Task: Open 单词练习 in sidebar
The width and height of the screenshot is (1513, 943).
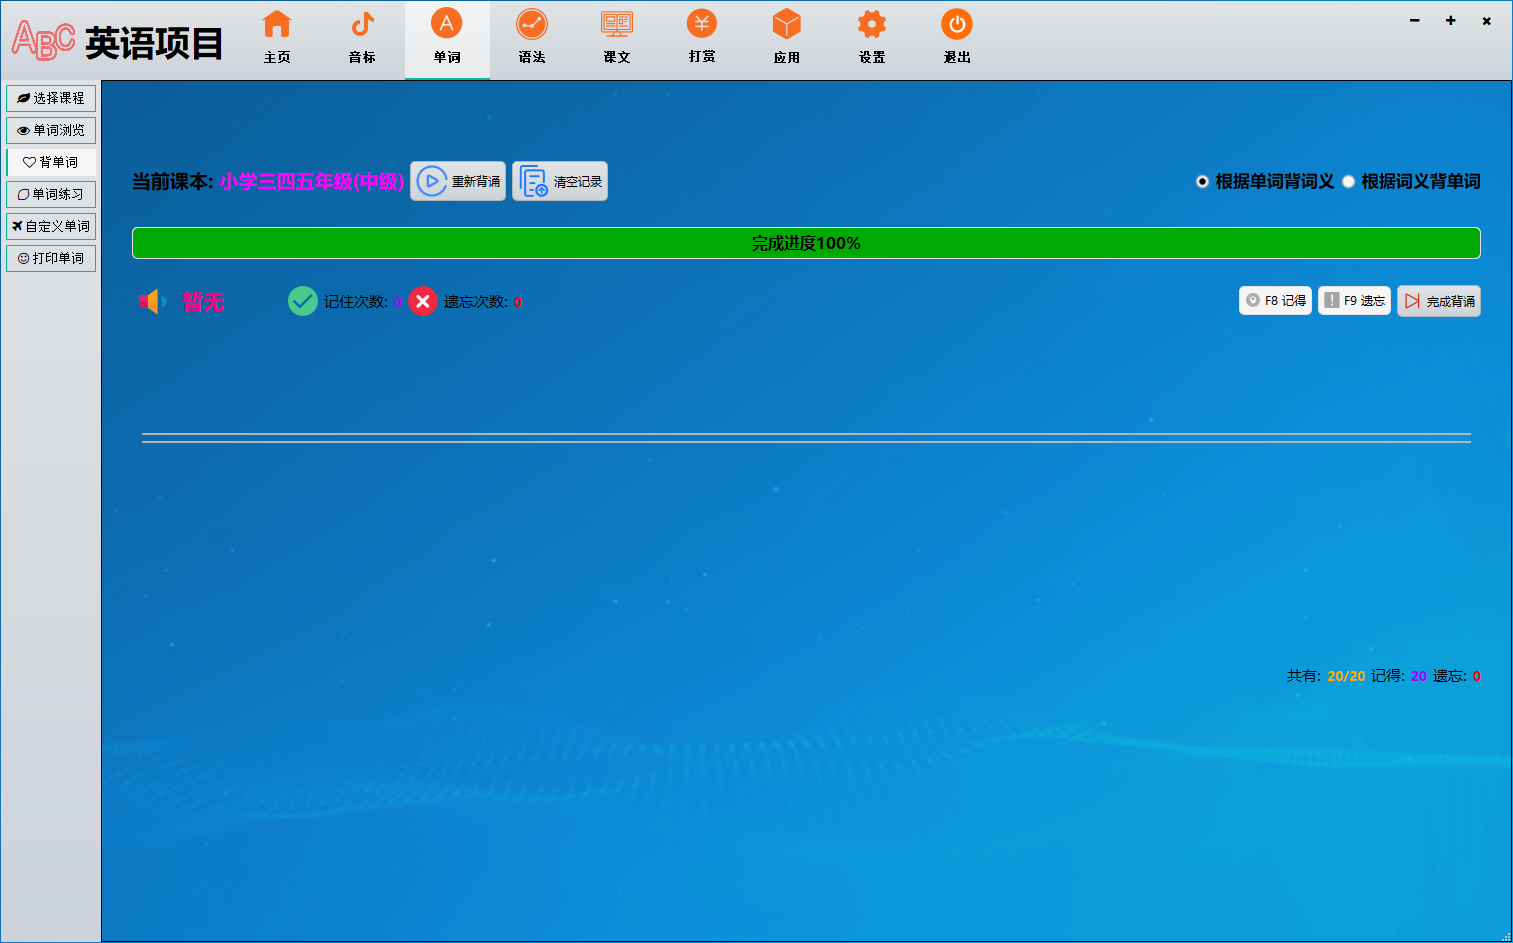Action: click(x=51, y=194)
